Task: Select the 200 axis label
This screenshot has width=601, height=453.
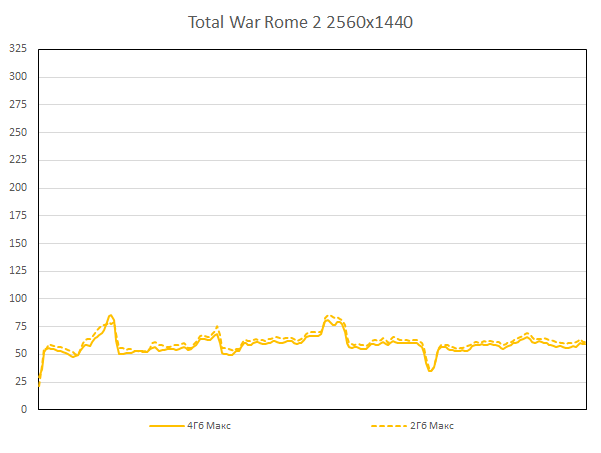Action: pyautogui.click(x=17, y=187)
